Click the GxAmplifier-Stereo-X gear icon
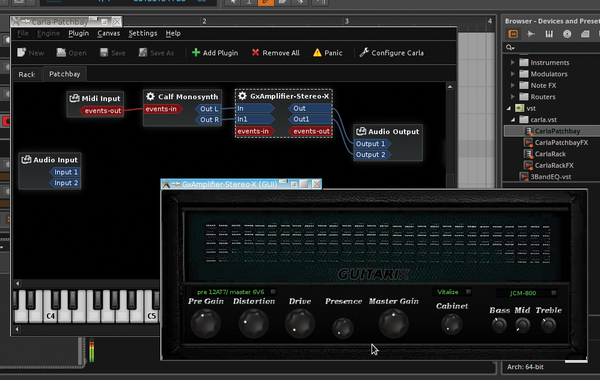 (242, 96)
